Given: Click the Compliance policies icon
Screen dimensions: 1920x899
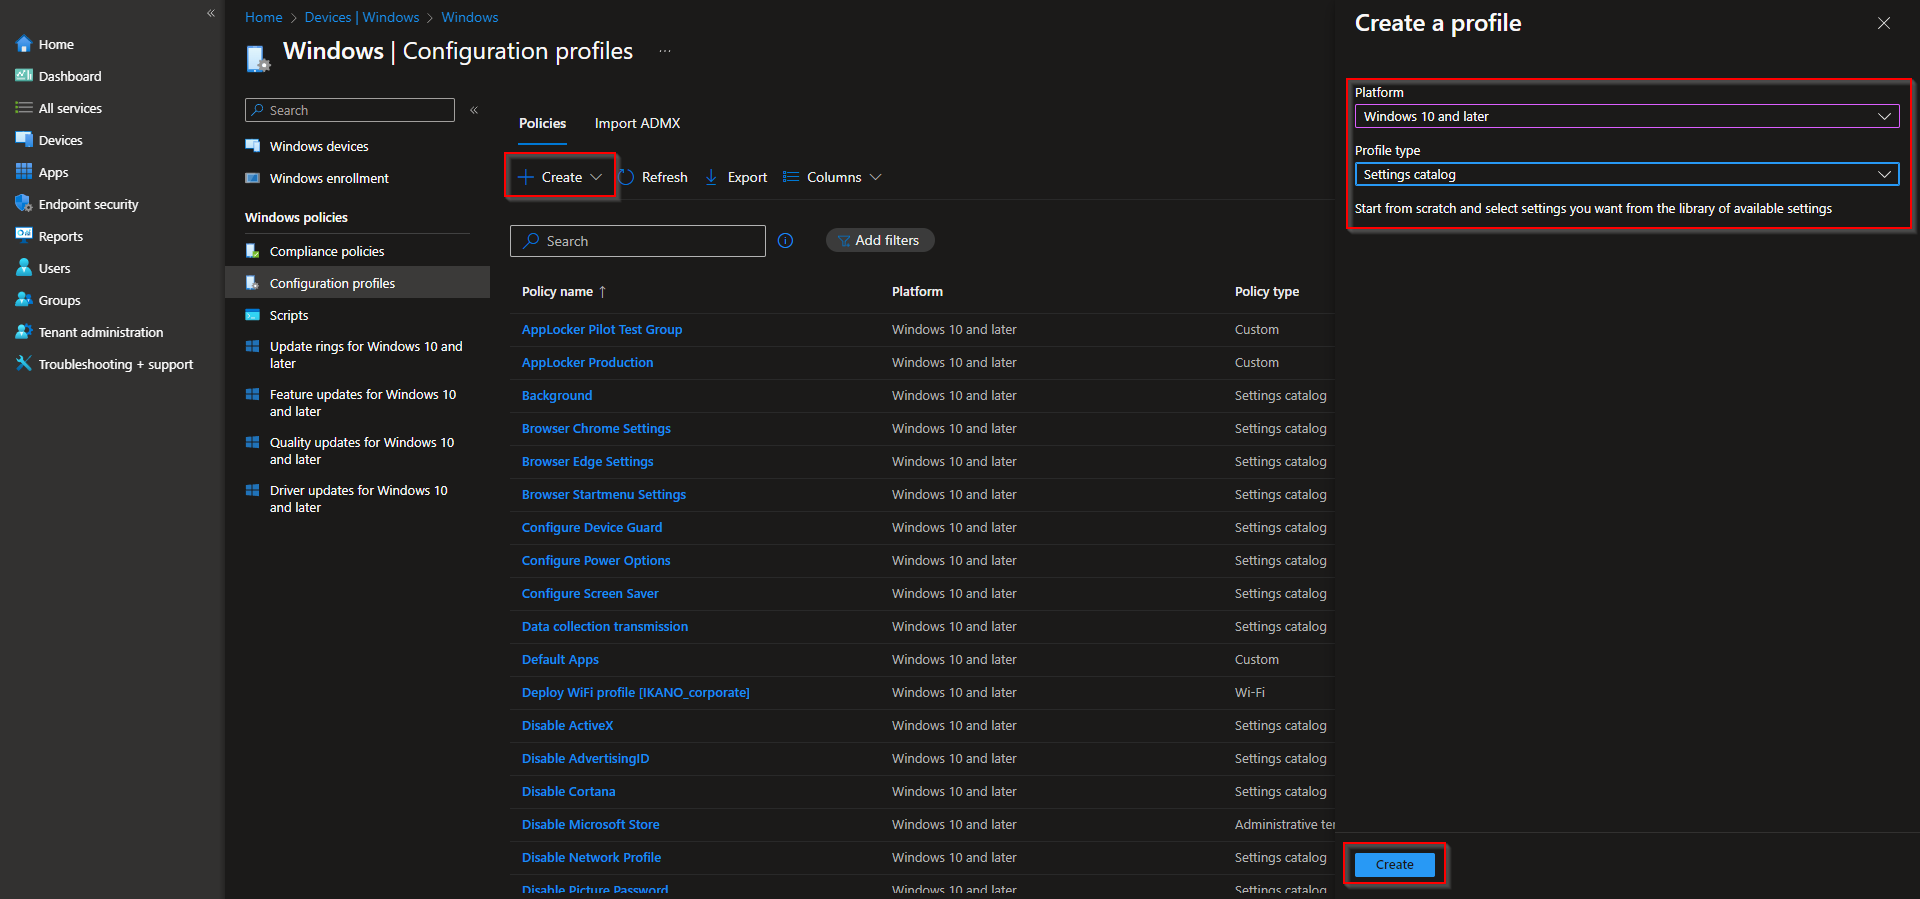Looking at the screenshot, I should tap(253, 251).
